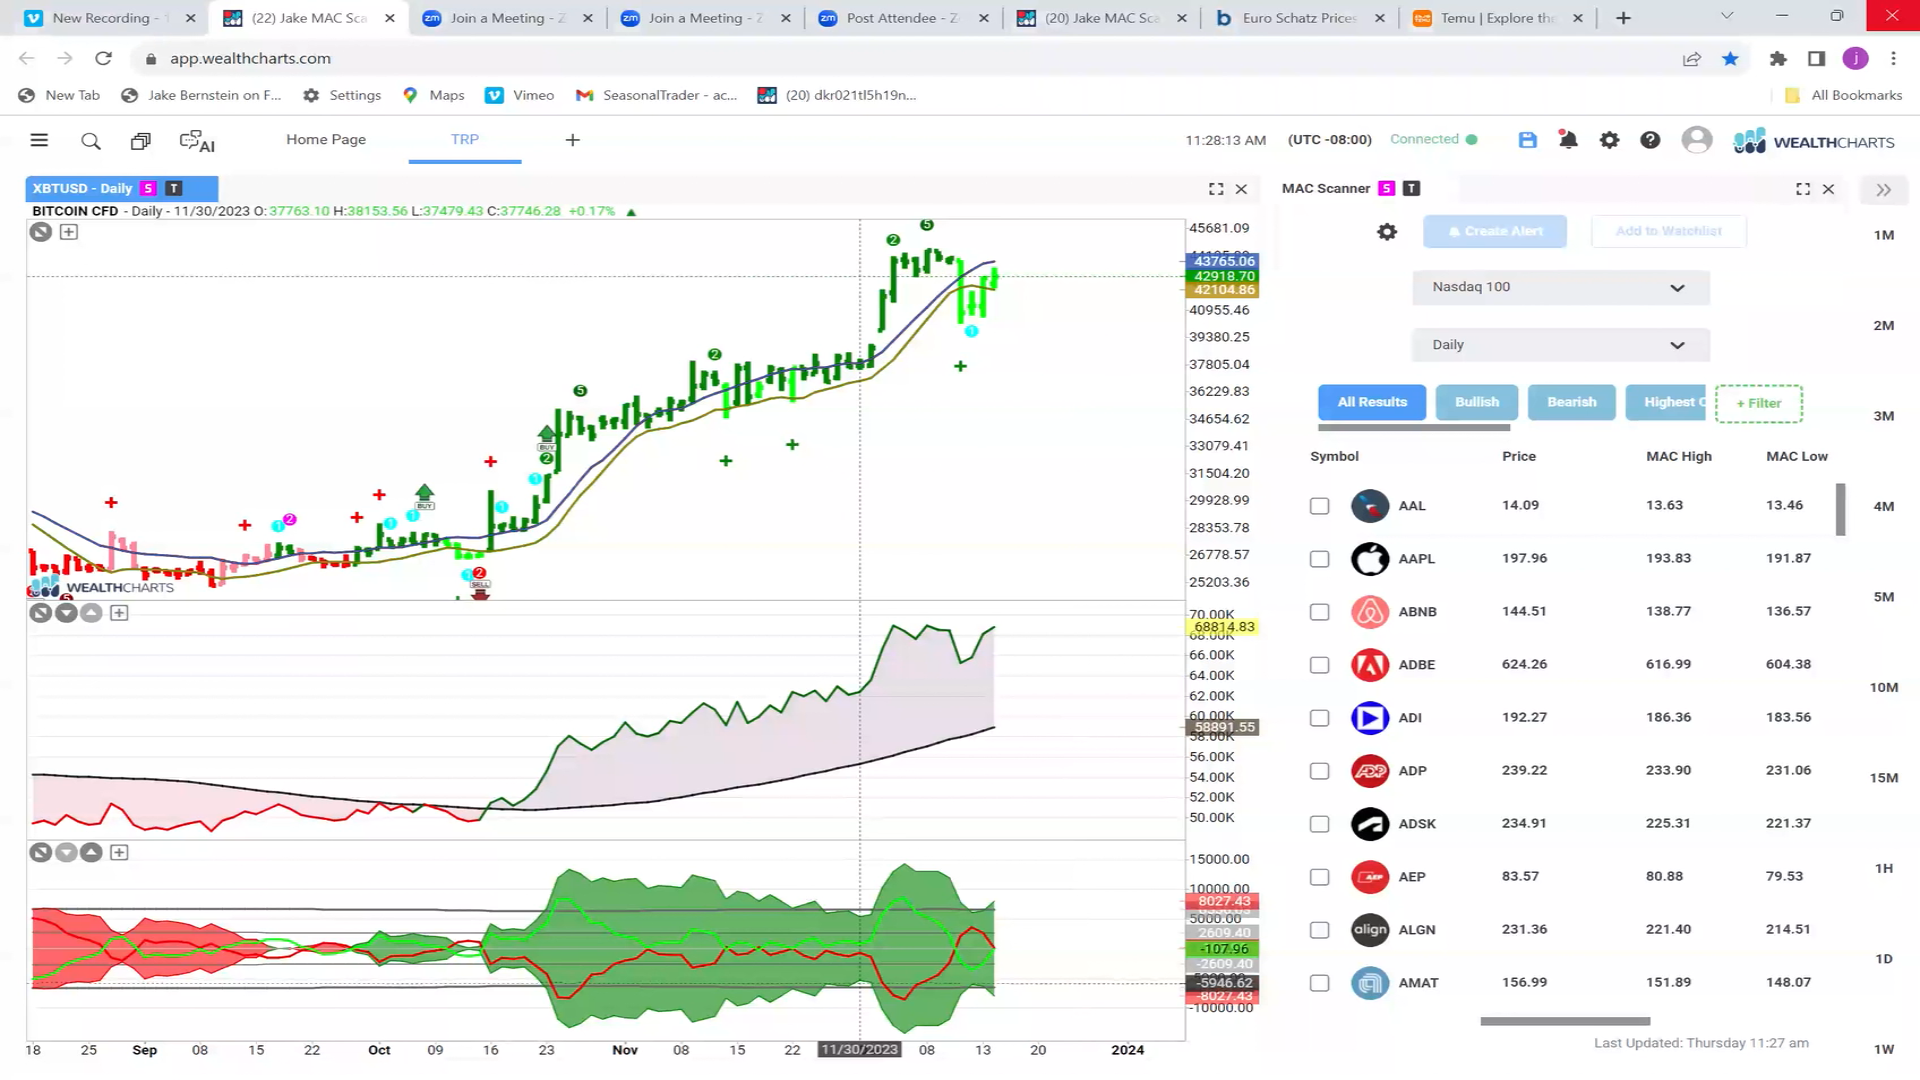Select the 1M timeframe in sidebar
Viewport: 1920px width, 1080px height.
point(1884,236)
